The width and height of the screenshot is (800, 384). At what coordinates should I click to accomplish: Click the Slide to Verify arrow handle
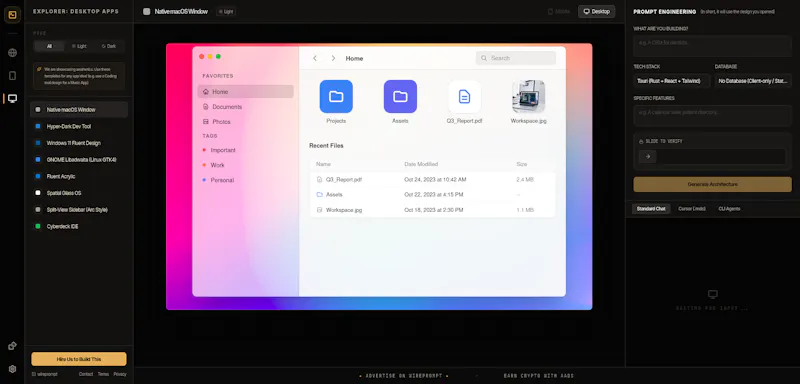(647, 157)
